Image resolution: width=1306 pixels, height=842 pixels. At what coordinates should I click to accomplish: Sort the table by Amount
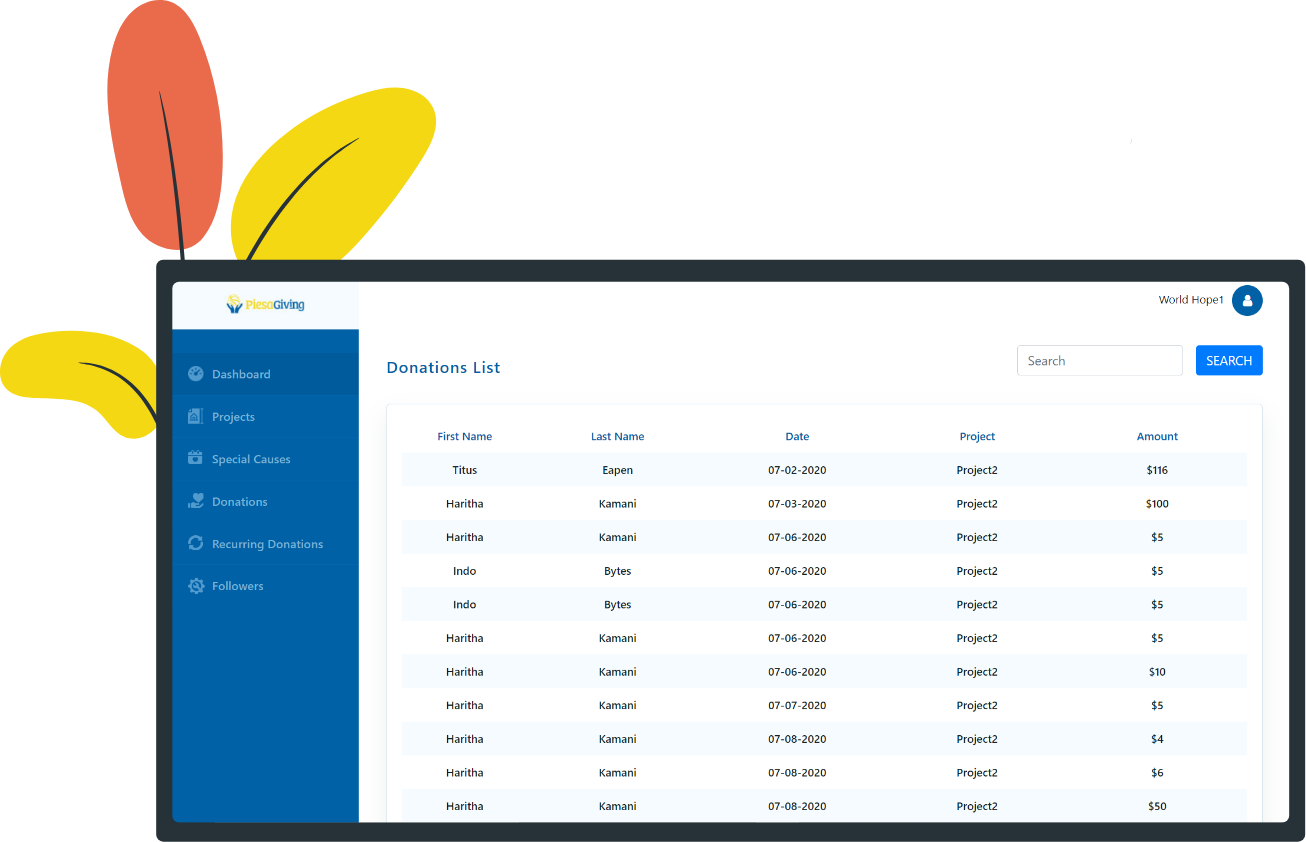[1157, 436]
